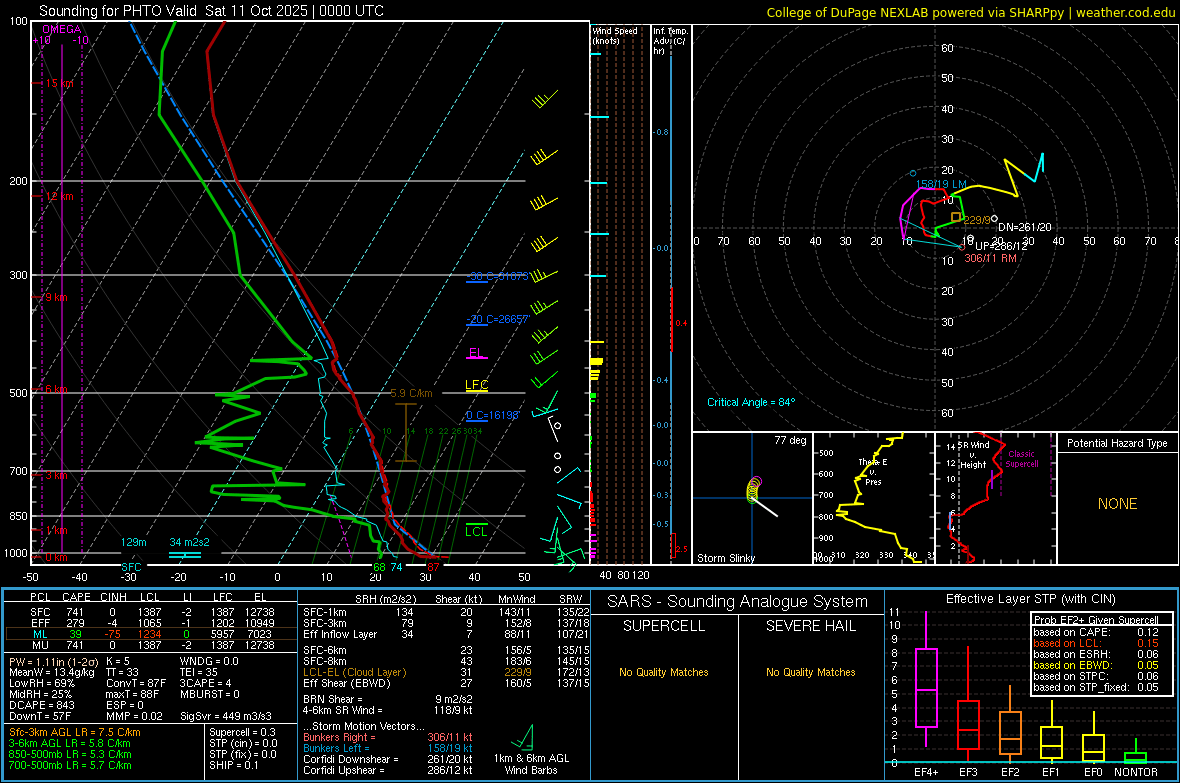Screen dimensions: 1180x783
Task: Select the EFF parcel row in table
Action: 150,623
